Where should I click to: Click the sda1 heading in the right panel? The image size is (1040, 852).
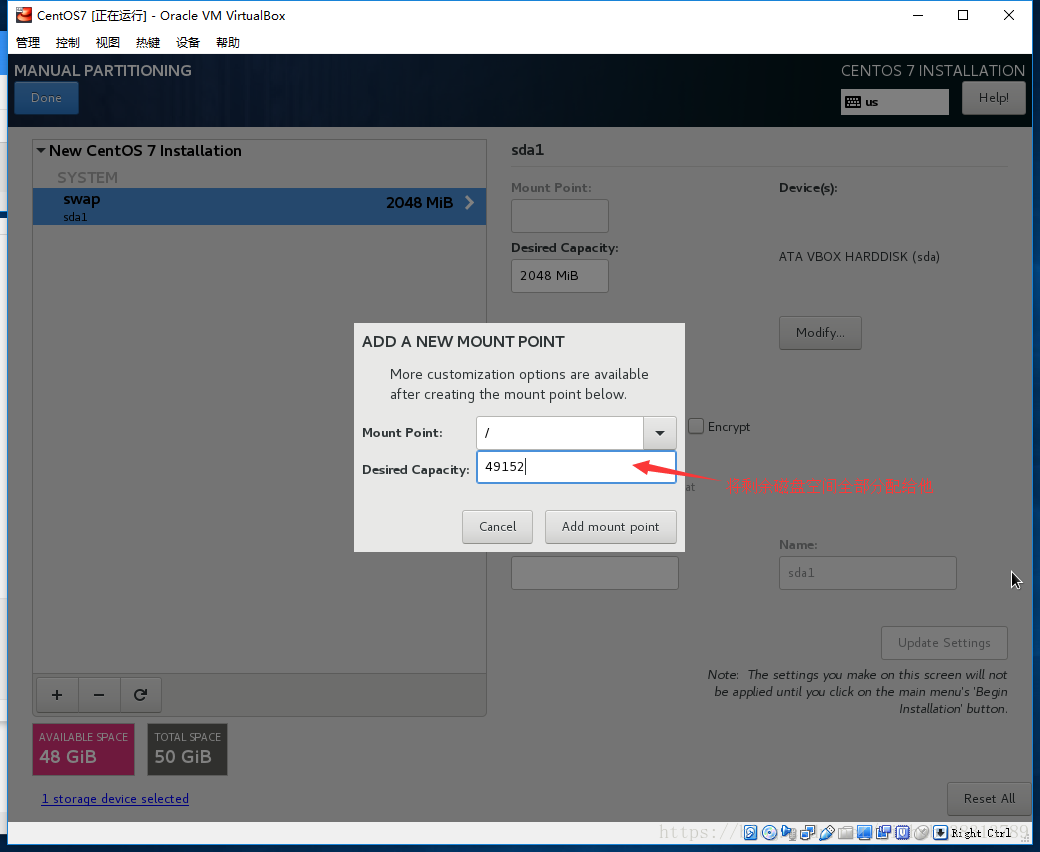pyautogui.click(x=527, y=150)
